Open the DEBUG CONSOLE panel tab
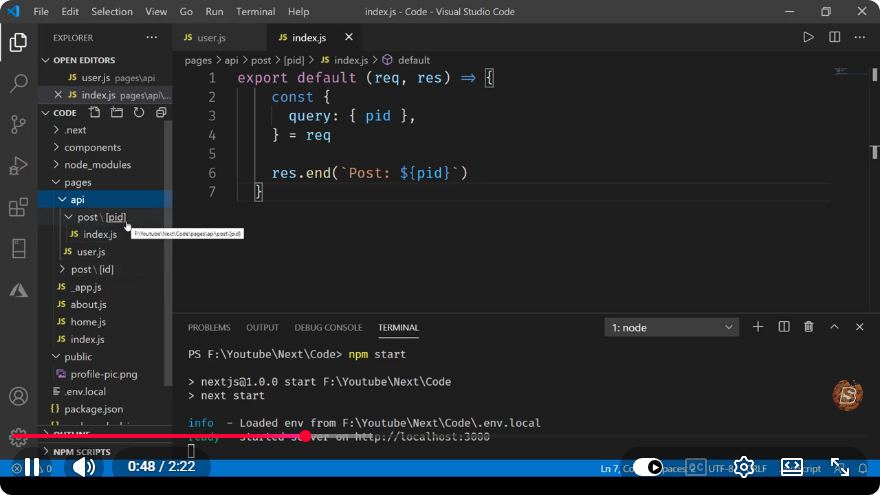The width and height of the screenshot is (880, 495). point(328,327)
